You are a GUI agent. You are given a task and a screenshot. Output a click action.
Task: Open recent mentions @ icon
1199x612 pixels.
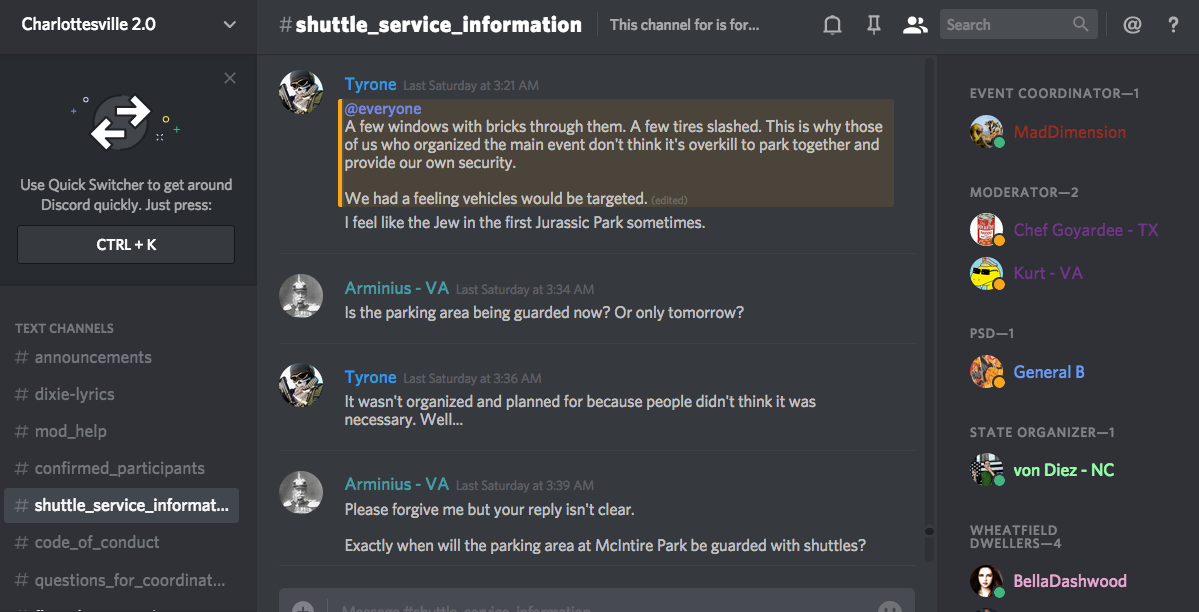[x=1132, y=25]
